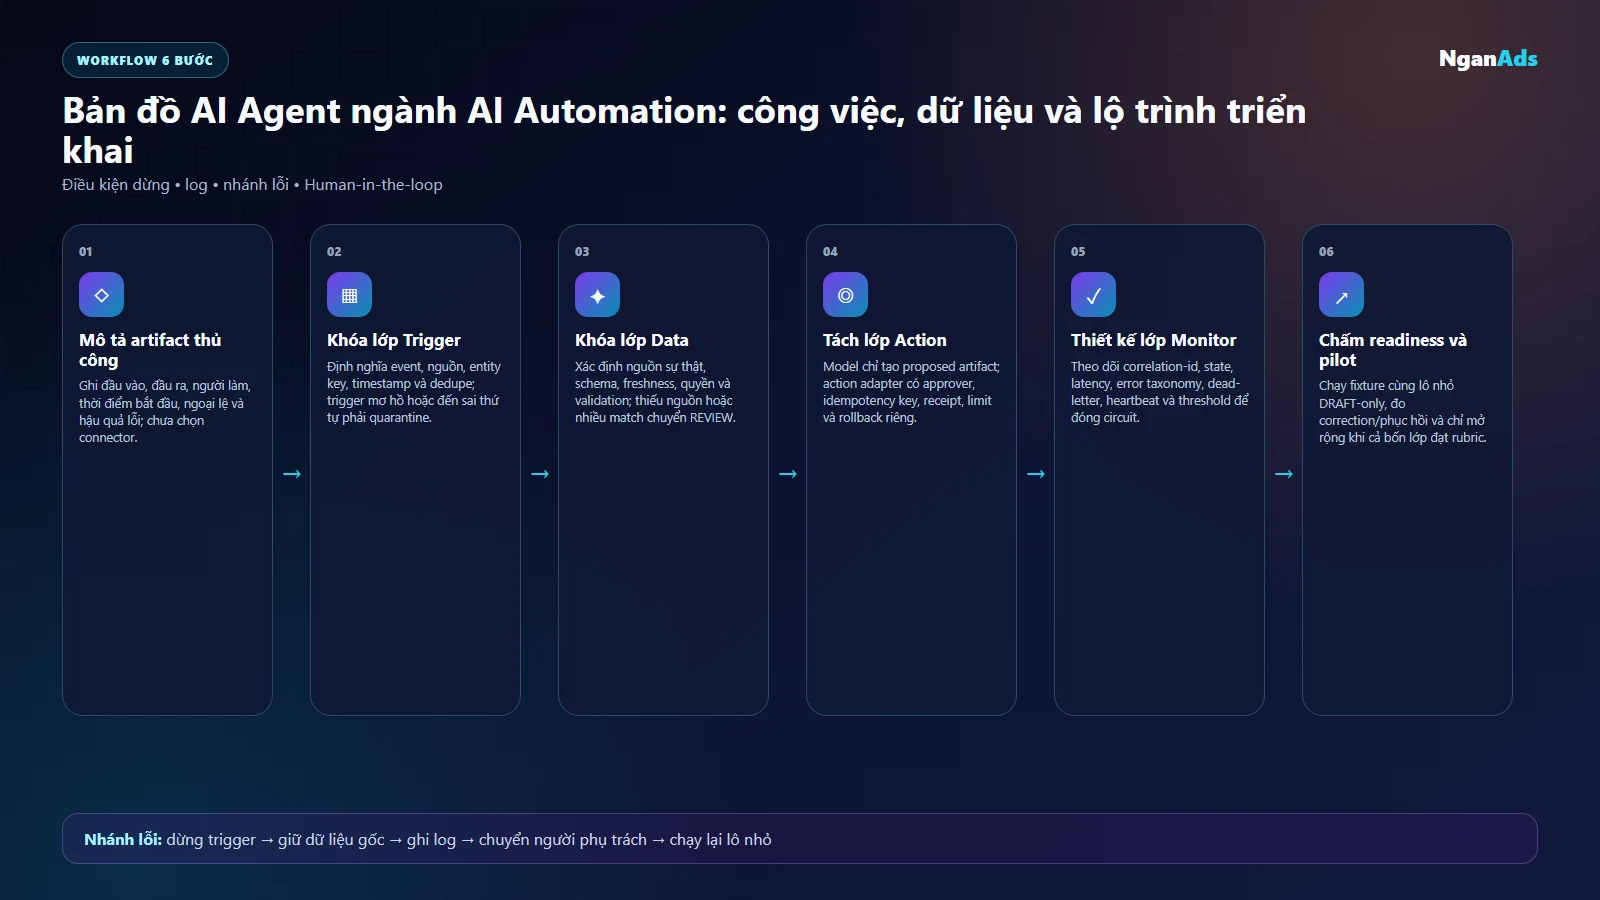The width and height of the screenshot is (1600, 900).
Task: Click the NganAds logo
Action: (1488, 59)
